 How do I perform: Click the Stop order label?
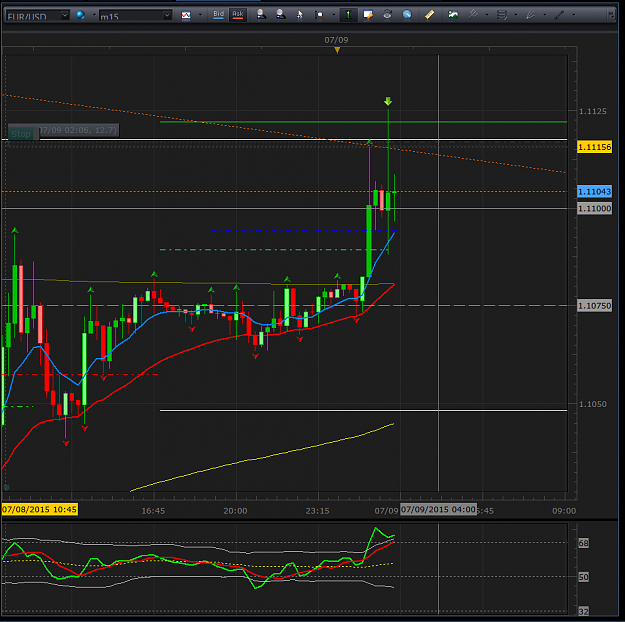click(x=21, y=134)
